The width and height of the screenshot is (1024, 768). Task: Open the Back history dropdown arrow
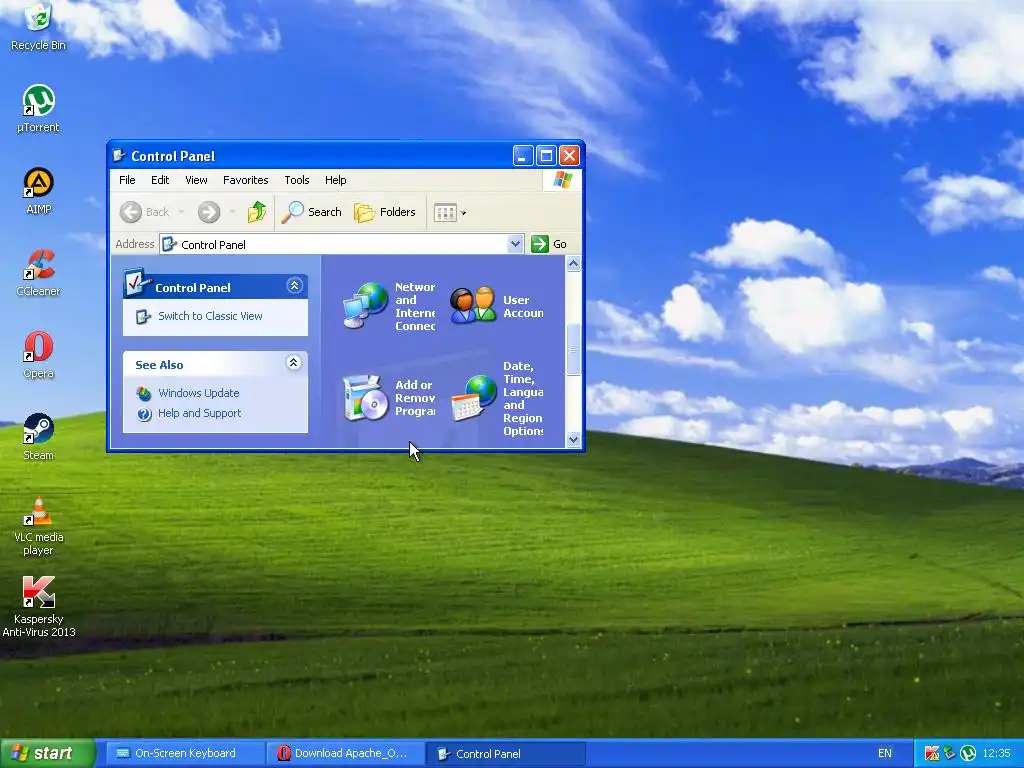click(x=182, y=212)
